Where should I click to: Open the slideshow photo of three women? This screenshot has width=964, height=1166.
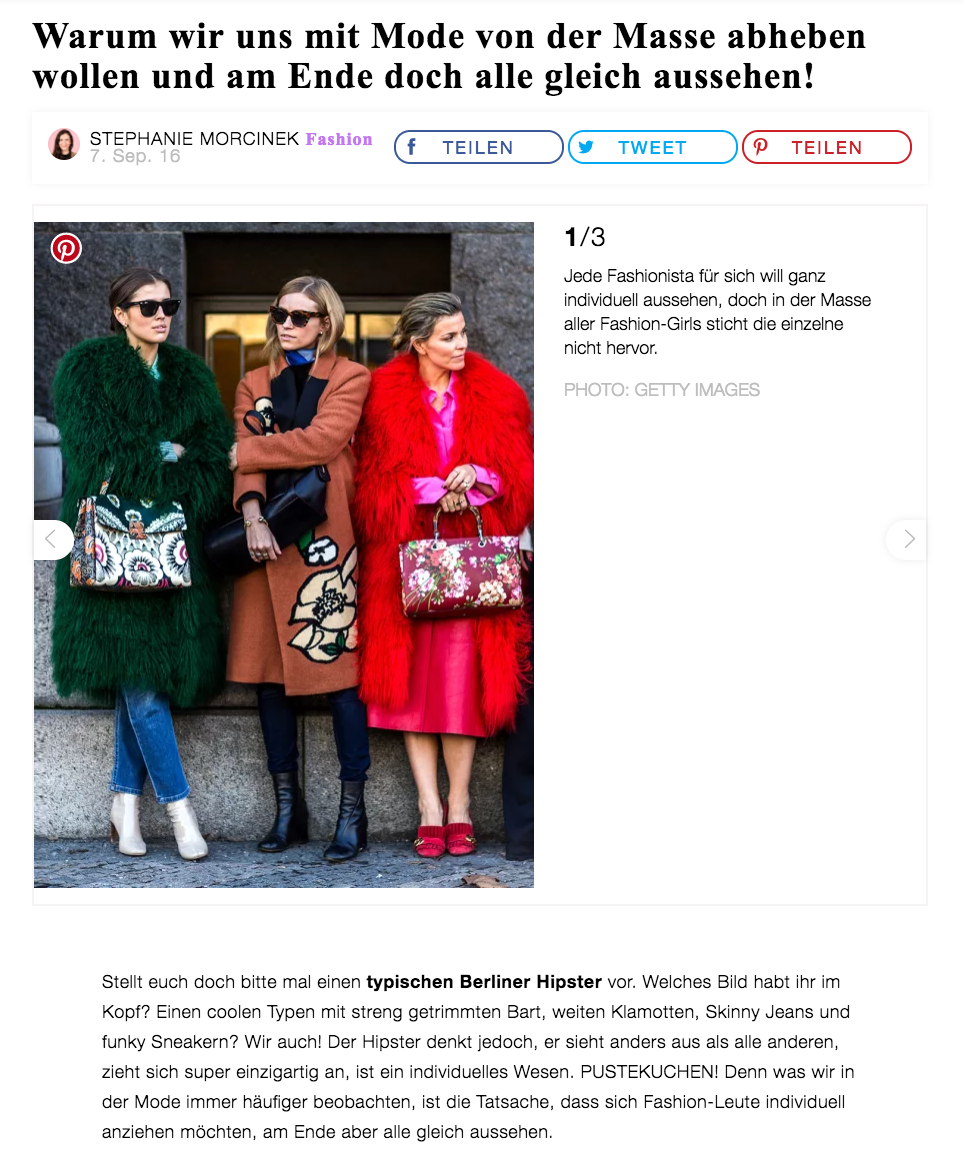(x=283, y=555)
